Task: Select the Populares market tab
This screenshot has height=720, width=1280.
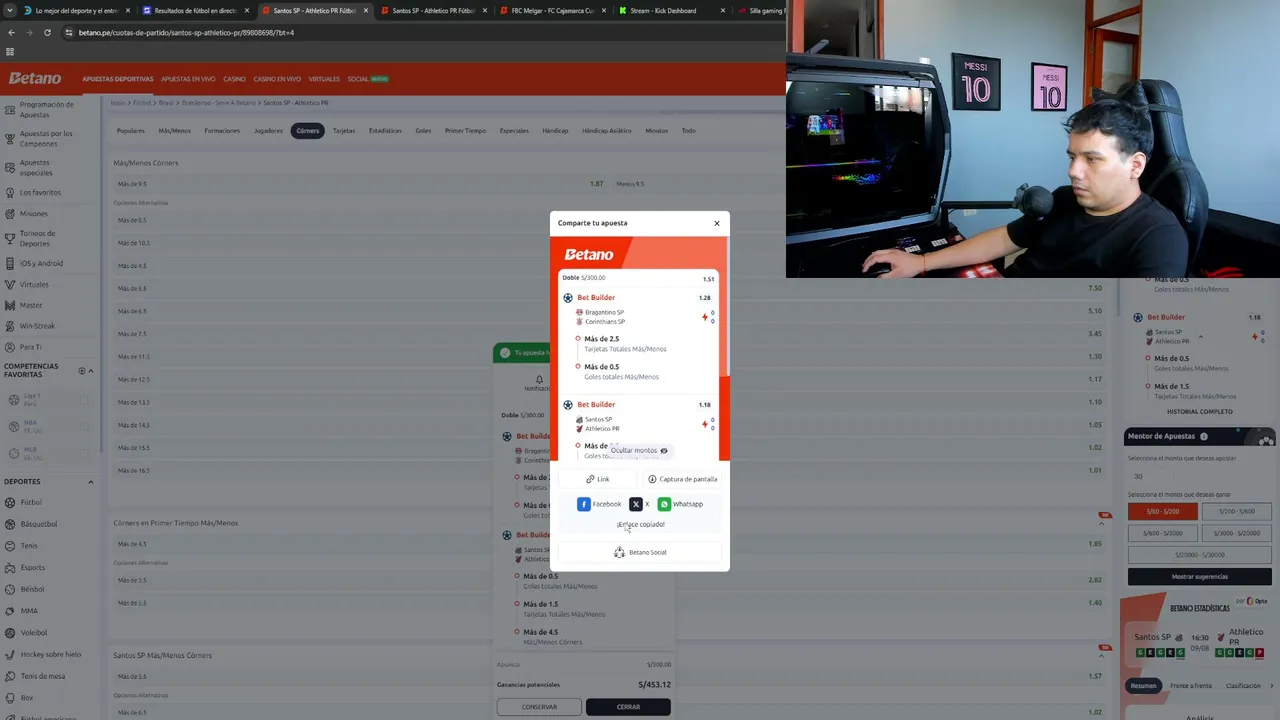Action: (131, 131)
